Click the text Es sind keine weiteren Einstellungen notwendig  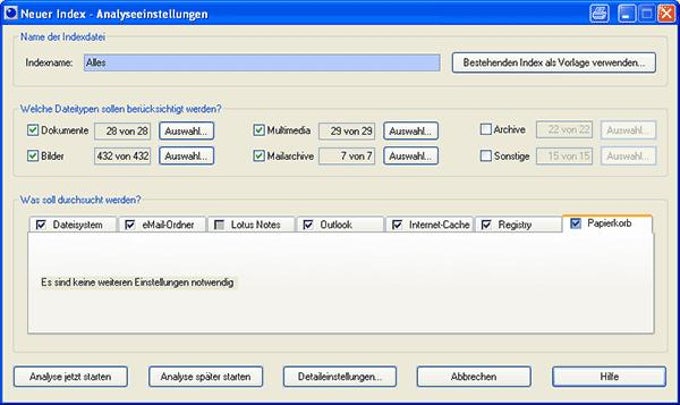coord(137,282)
